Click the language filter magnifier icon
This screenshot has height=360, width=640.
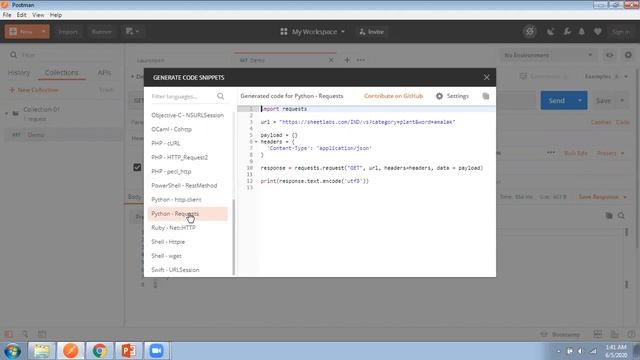[220, 96]
